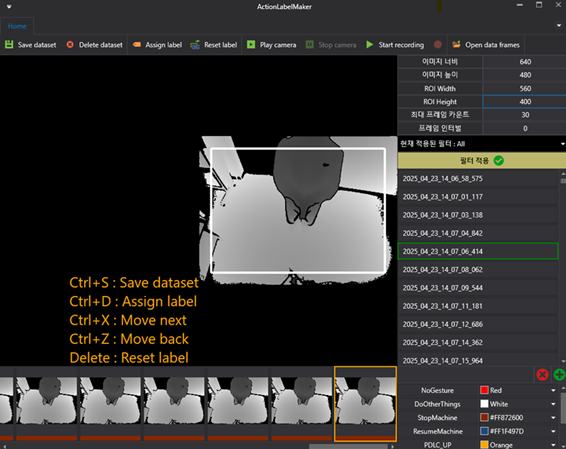Click the Assign label tag icon
This screenshot has width=566, height=449.
pos(137,44)
